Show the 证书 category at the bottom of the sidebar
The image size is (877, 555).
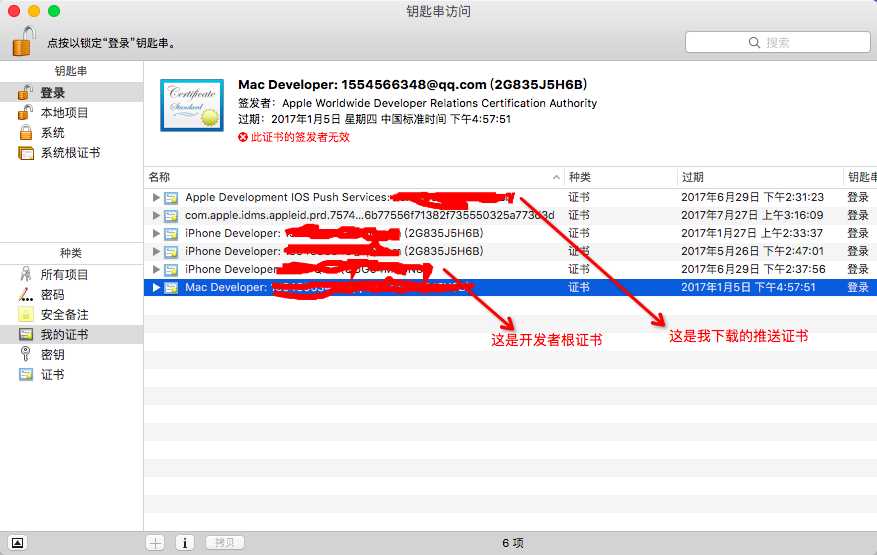(x=72, y=375)
